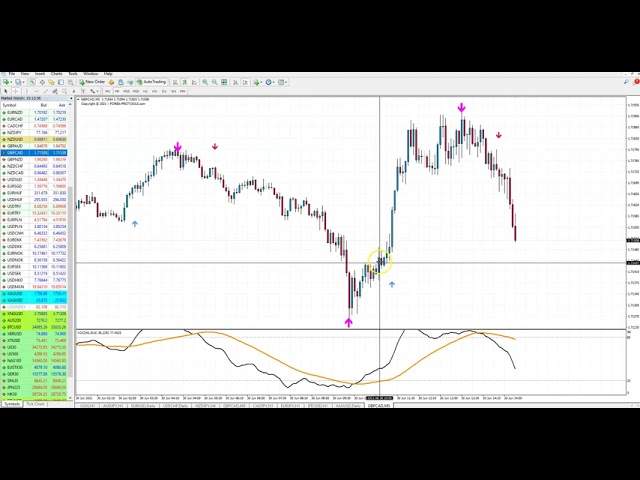Zoom out on the chart
The image size is (640, 480).
point(216,82)
